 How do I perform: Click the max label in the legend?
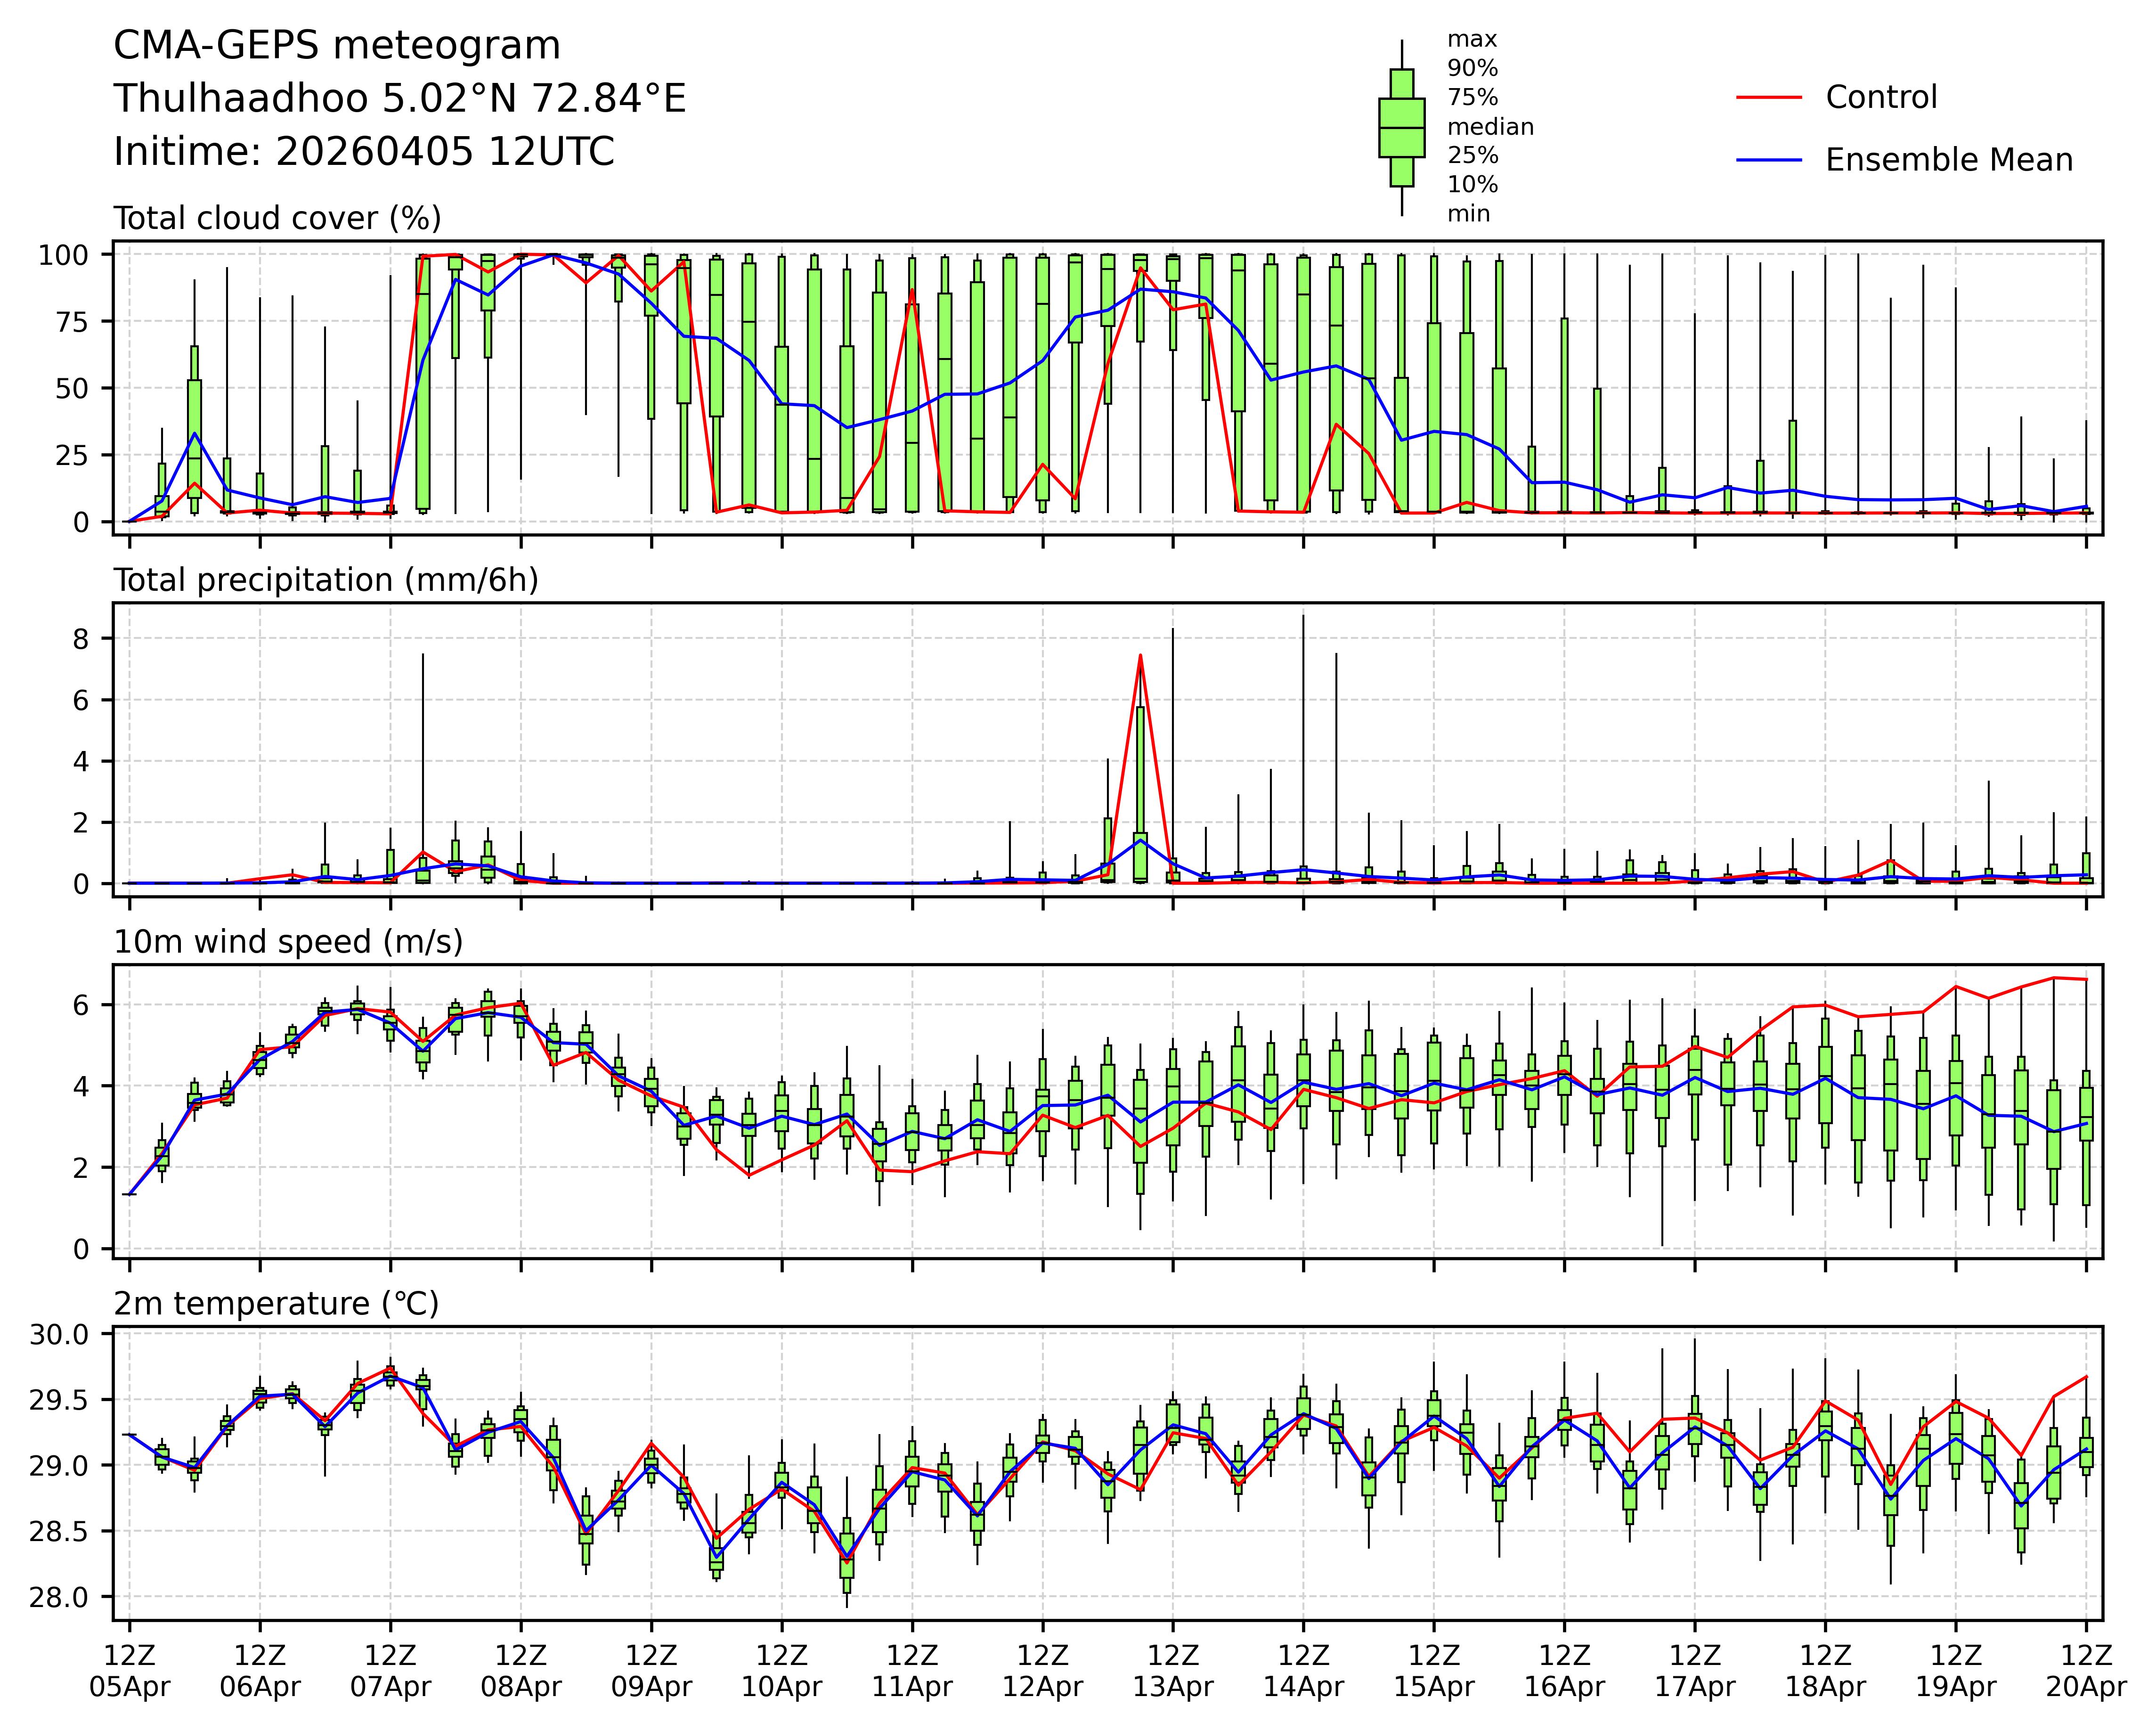click(1472, 40)
